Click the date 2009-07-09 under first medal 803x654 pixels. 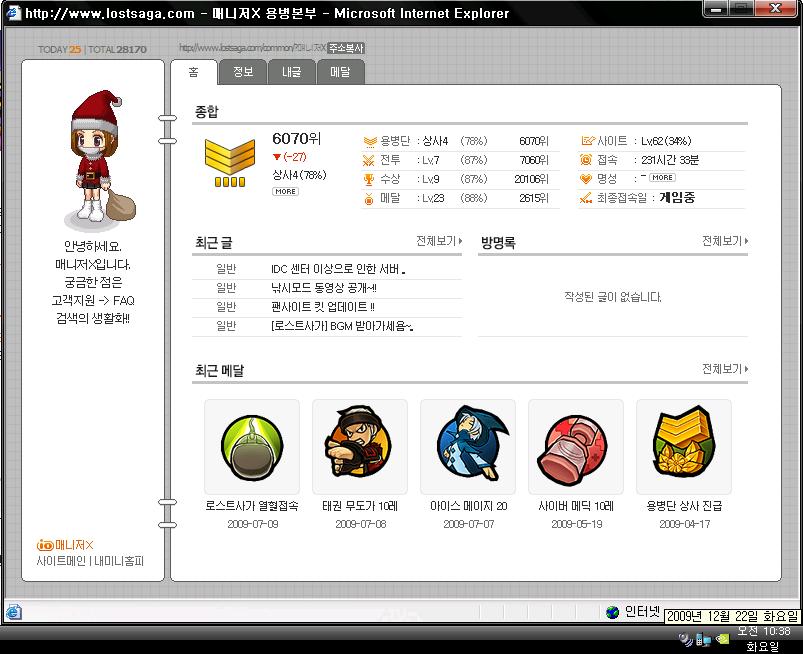click(x=252, y=524)
